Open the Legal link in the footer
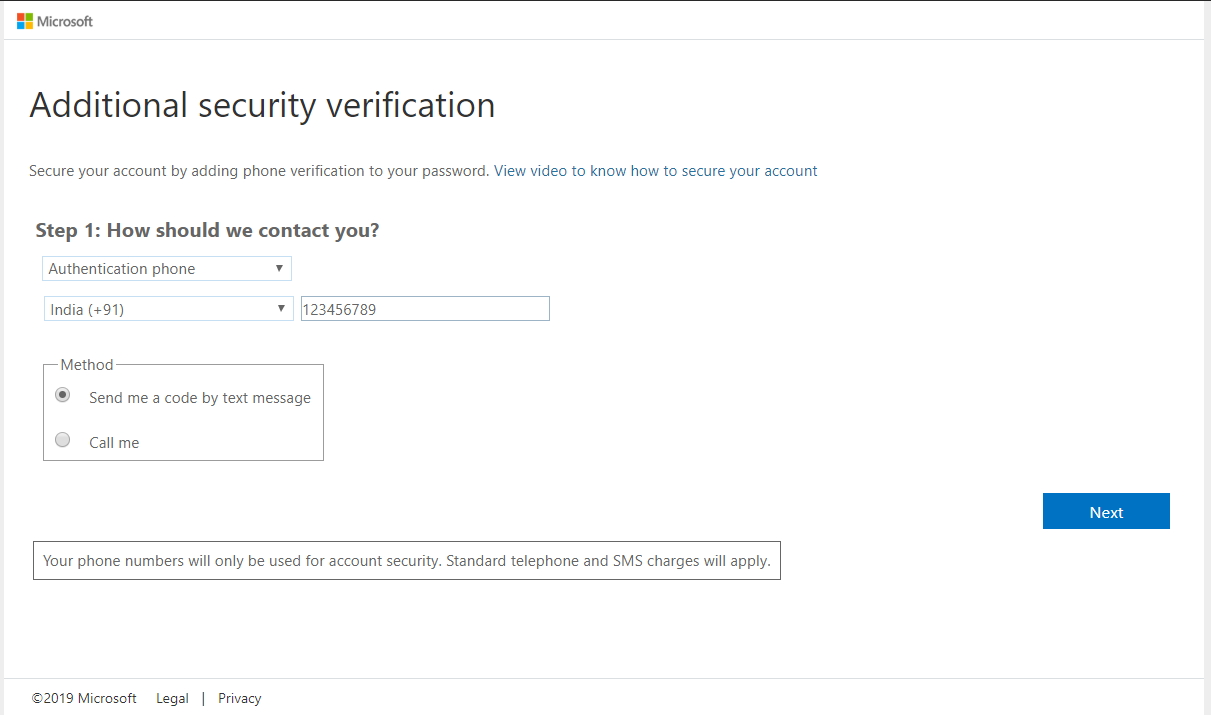Viewport: 1211px width, 715px height. click(x=172, y=698)
